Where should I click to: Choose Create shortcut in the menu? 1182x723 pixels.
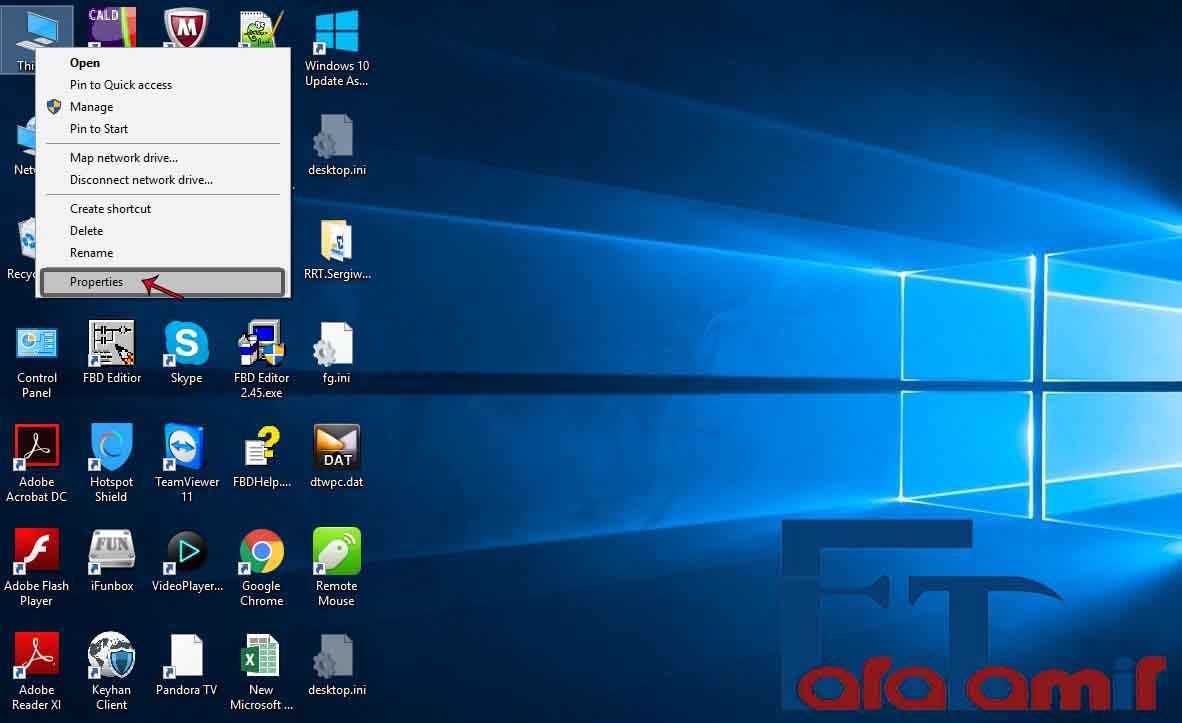pos(163,209)
